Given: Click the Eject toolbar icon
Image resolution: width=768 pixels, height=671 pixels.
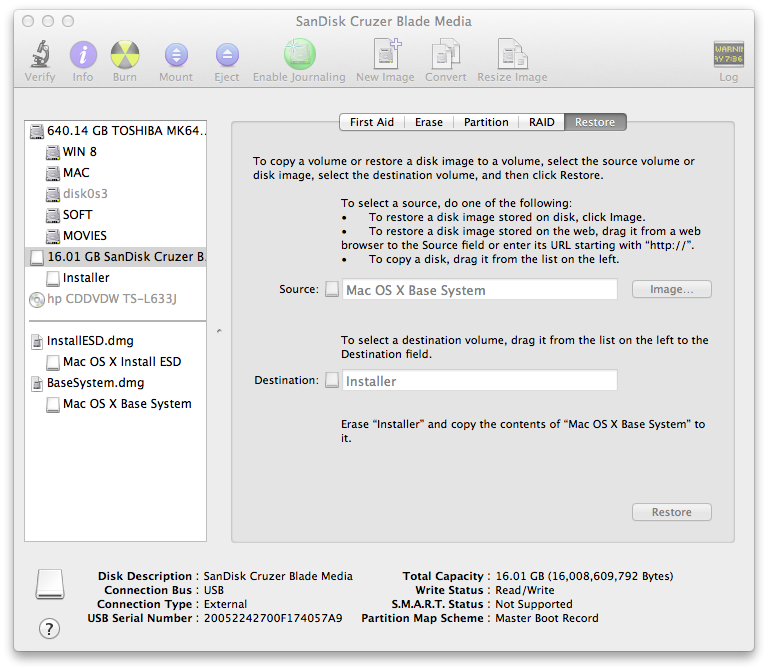Looking at the screenshot, I should point(227,55).
